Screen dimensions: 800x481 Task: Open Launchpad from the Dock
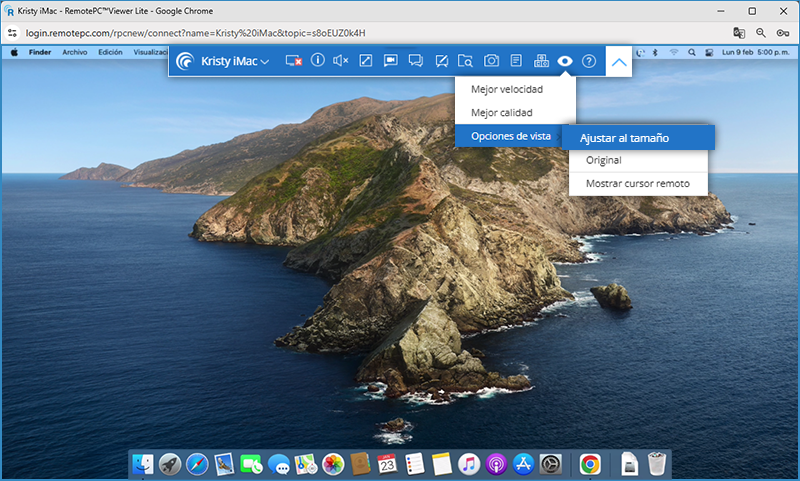coord(170,464)
